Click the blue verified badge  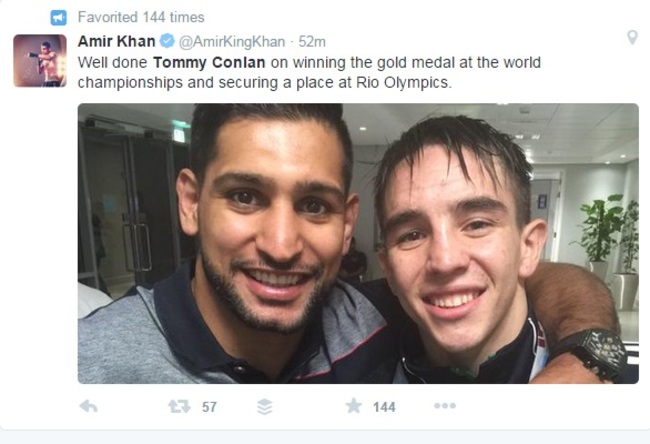pos(167,41)
